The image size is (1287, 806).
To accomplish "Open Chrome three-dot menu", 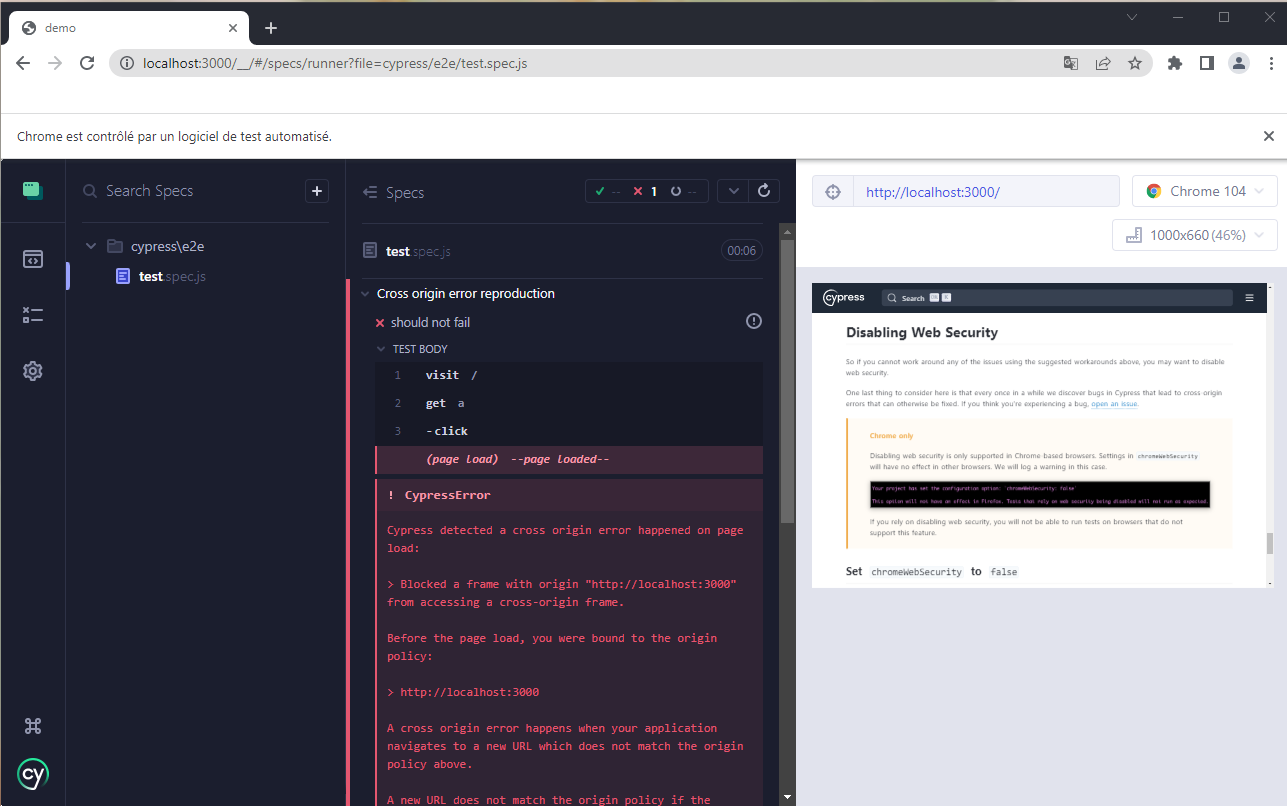I will pyautogui.click(x=1269, y=63).
